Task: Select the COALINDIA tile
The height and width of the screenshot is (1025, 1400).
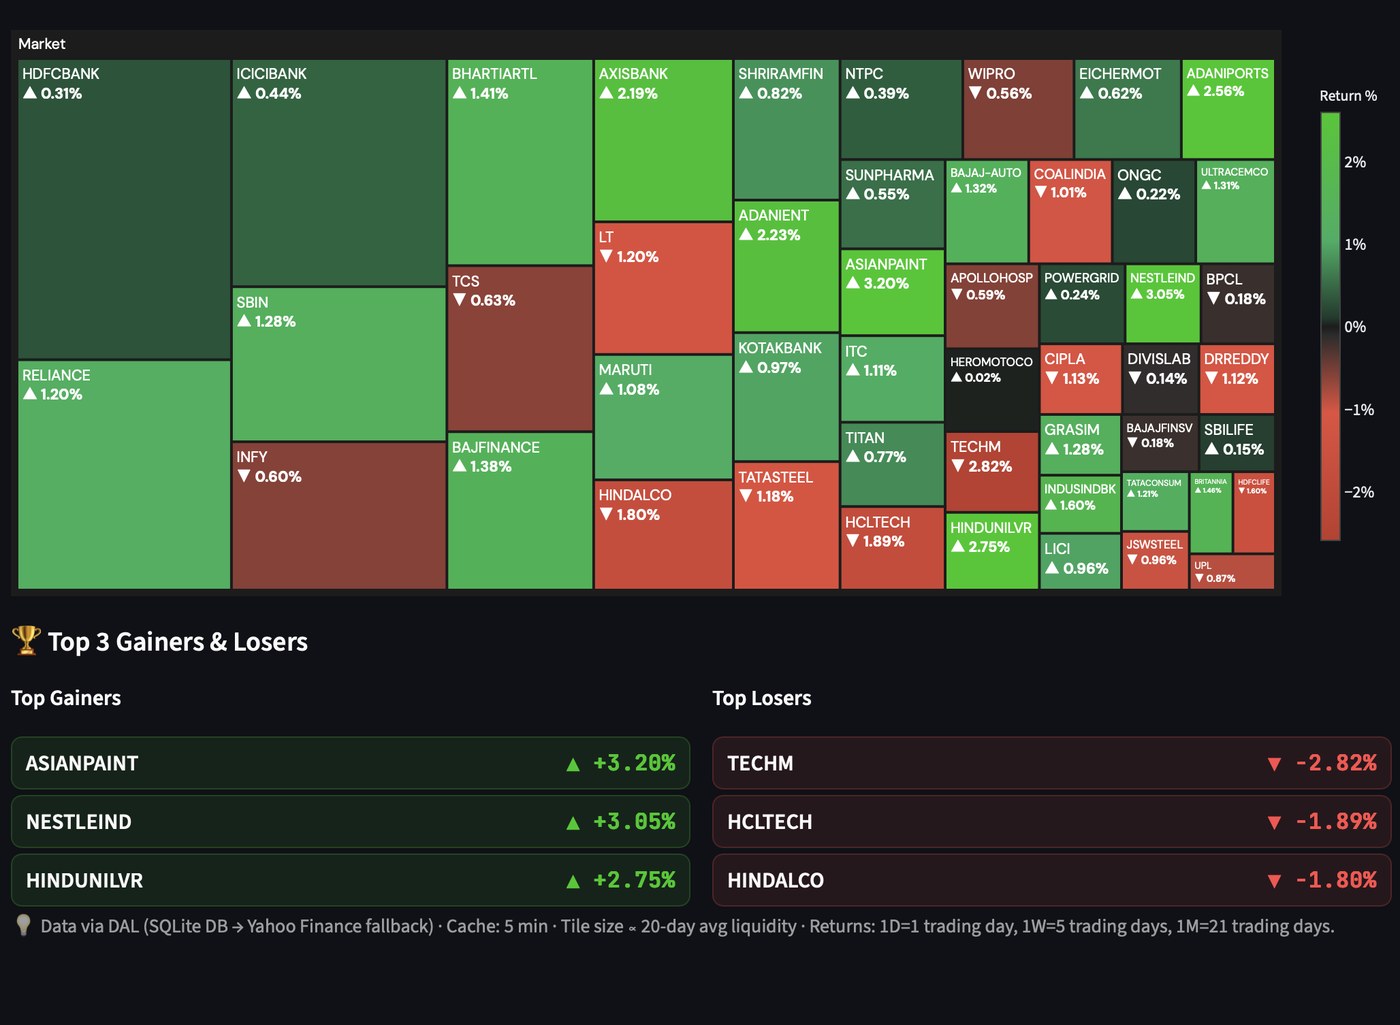Action: [x=1070, y=211]
